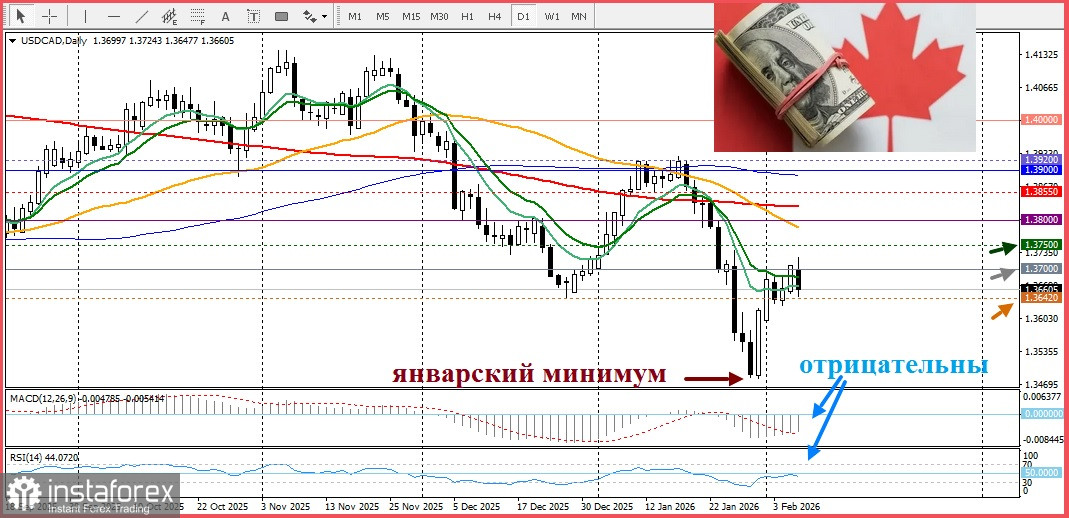Click the 1.39200 price level label
The height and width of the screenshot is (518, 1069).
coord(1042,159)
